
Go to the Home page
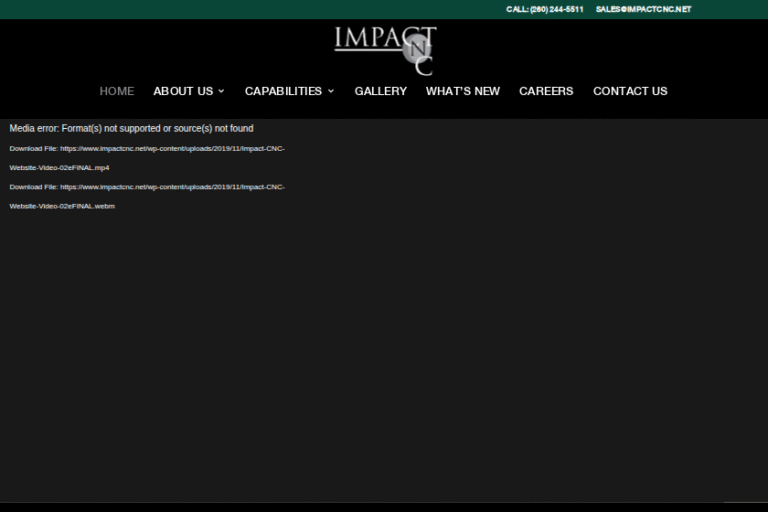click(116, 91)
